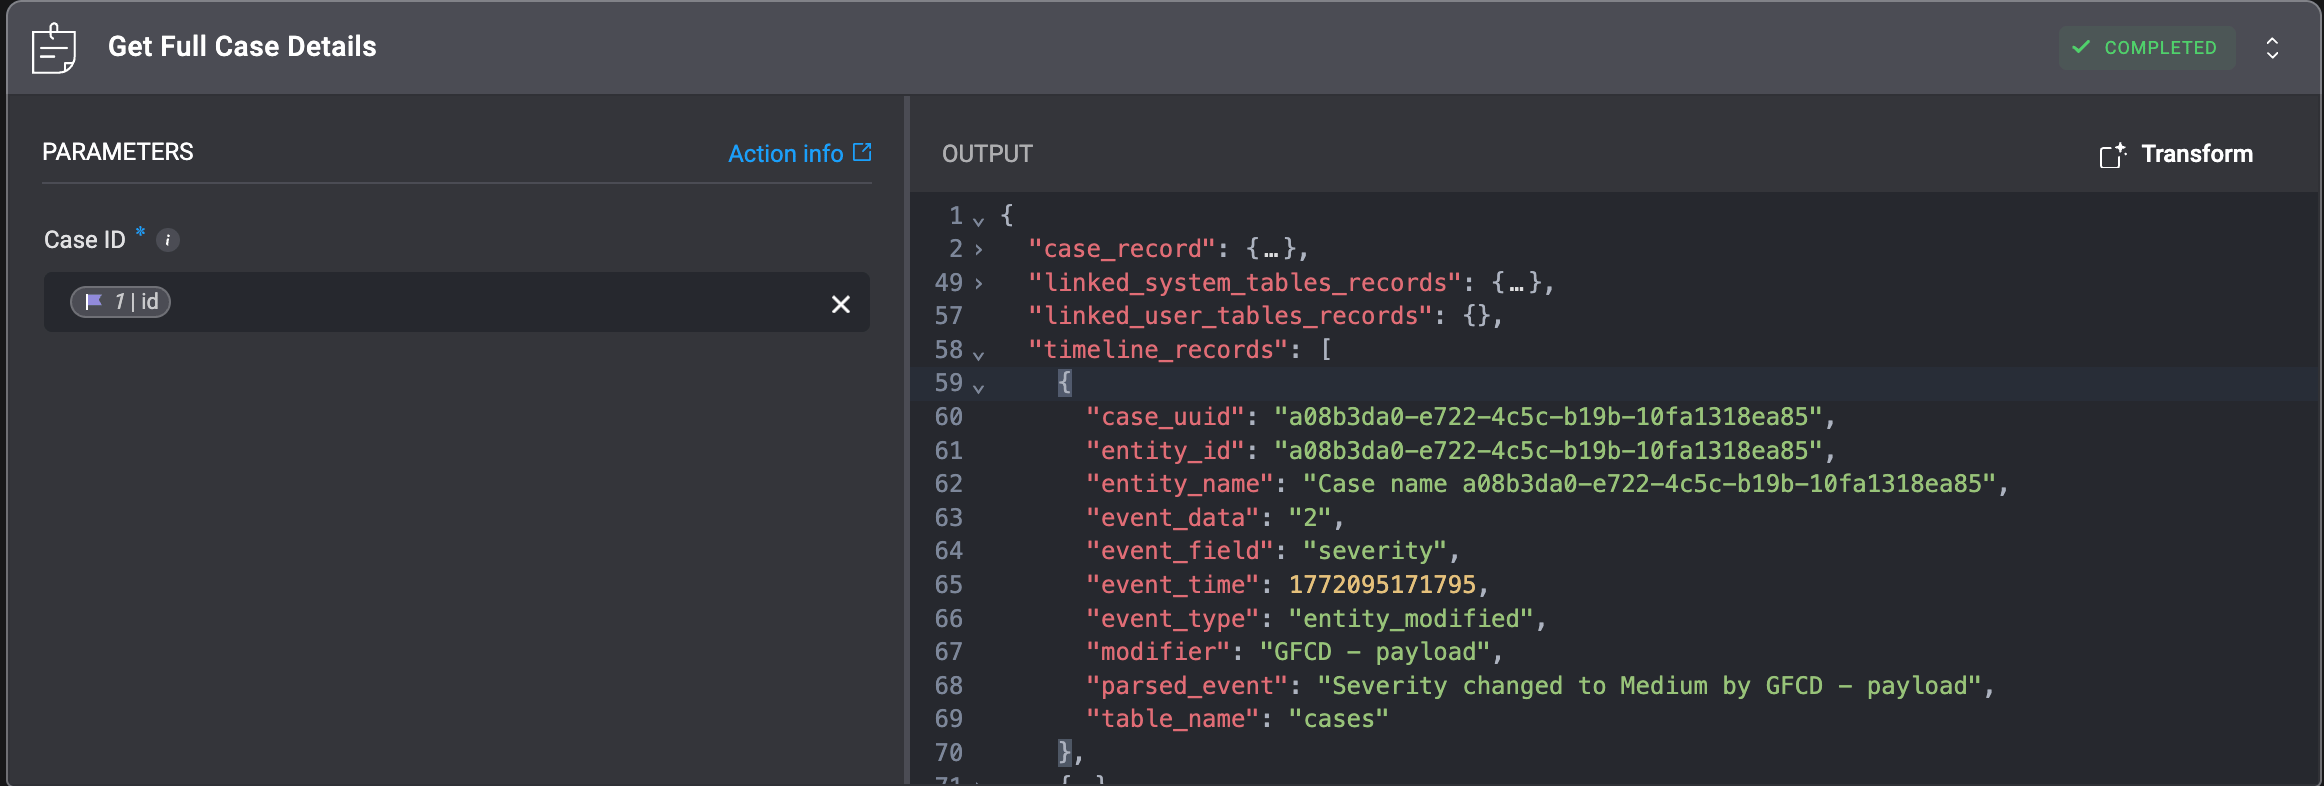Click the COMPLETED status badge
This screenshot has width=2324, height=786.
pos(2146,47)
